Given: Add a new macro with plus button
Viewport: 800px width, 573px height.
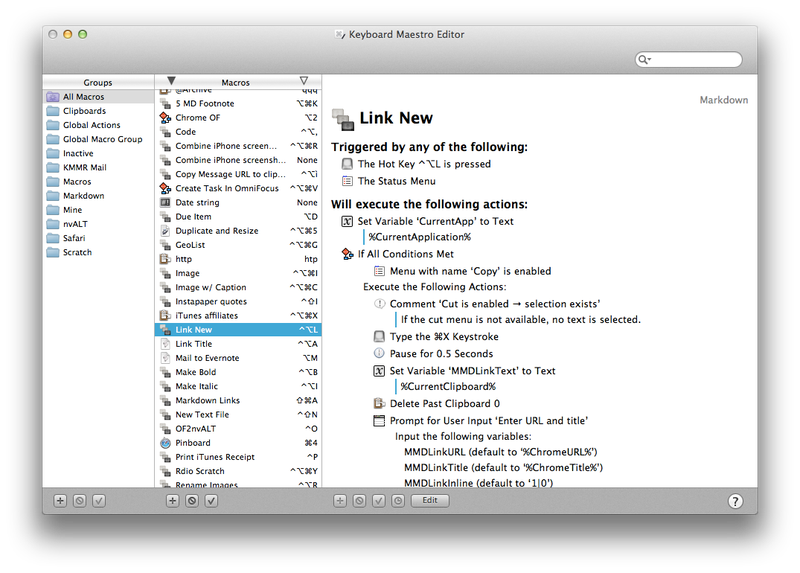Looking at the screenshot, I should [172, 501].
